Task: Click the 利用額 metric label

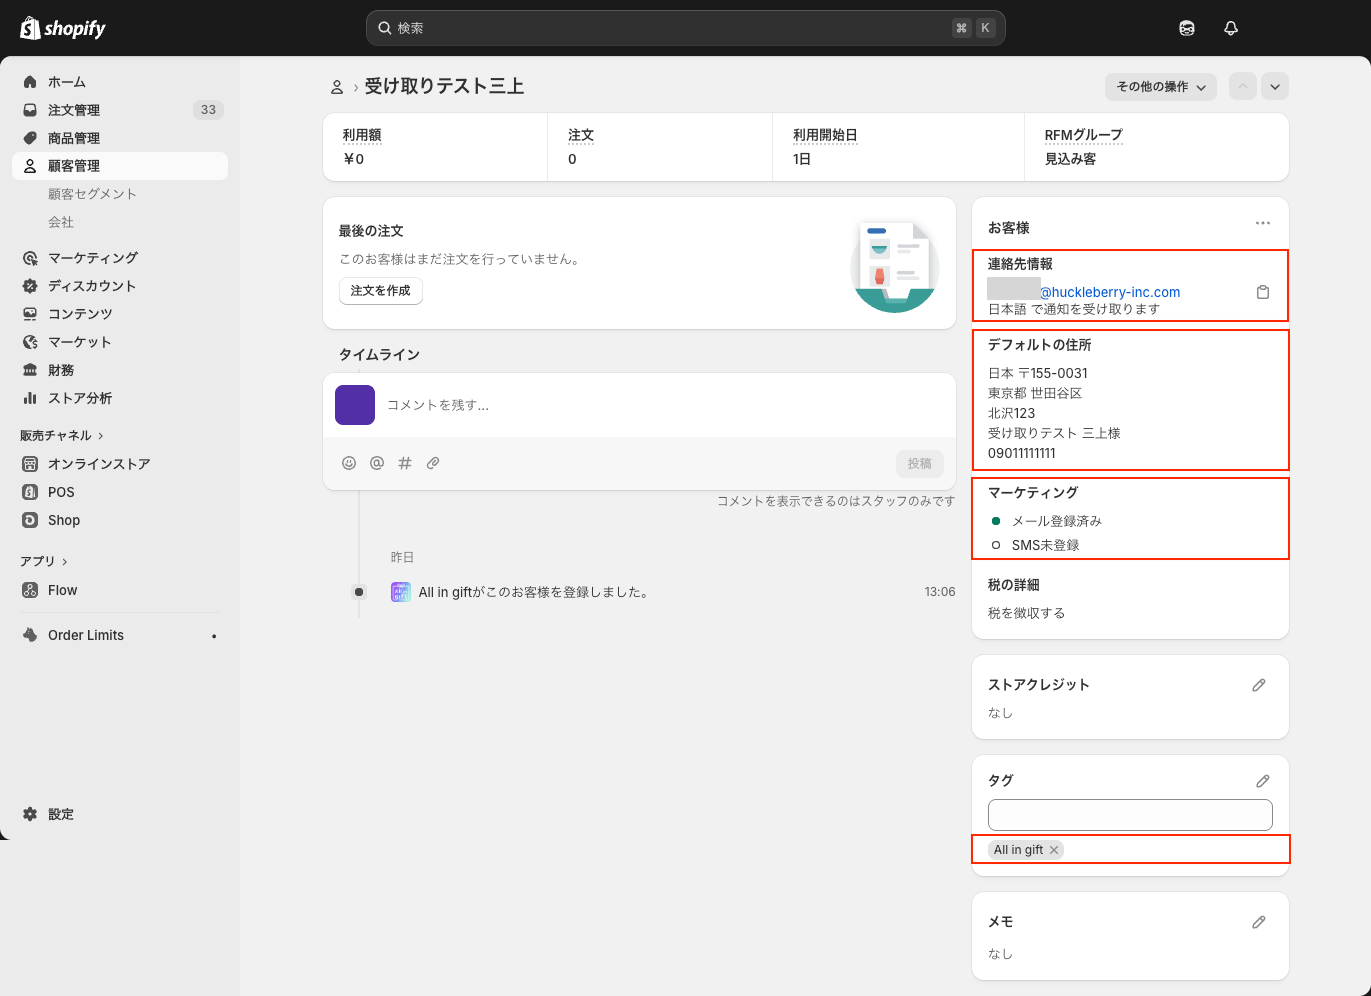Action: pos(362,135)
